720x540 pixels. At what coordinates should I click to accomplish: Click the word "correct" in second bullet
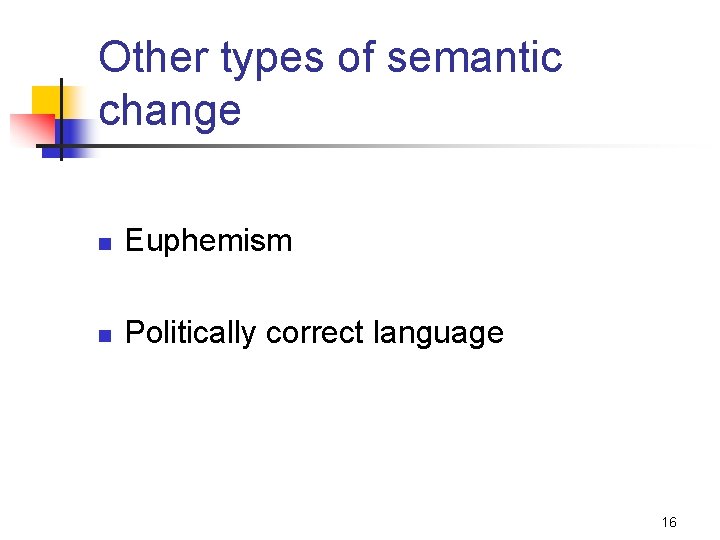click(314, 332)
